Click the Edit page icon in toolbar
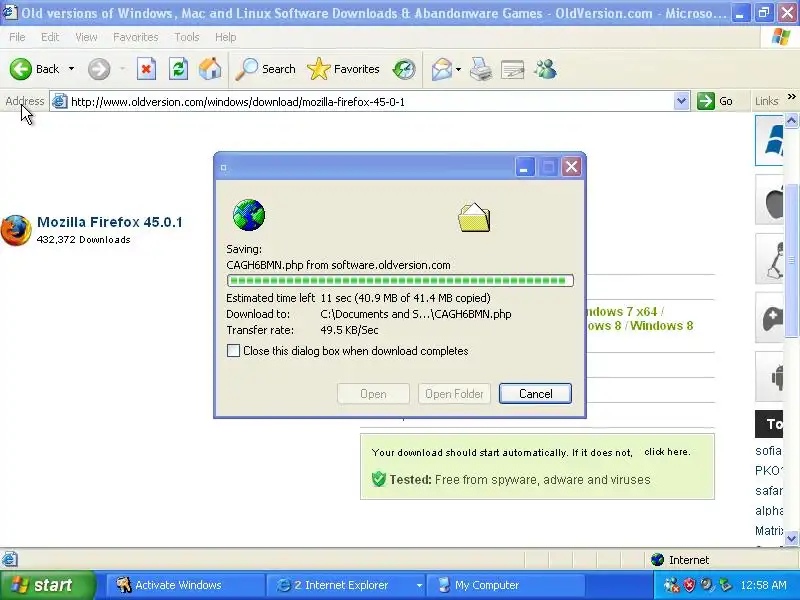800x600 pixels. pos(513,69)
